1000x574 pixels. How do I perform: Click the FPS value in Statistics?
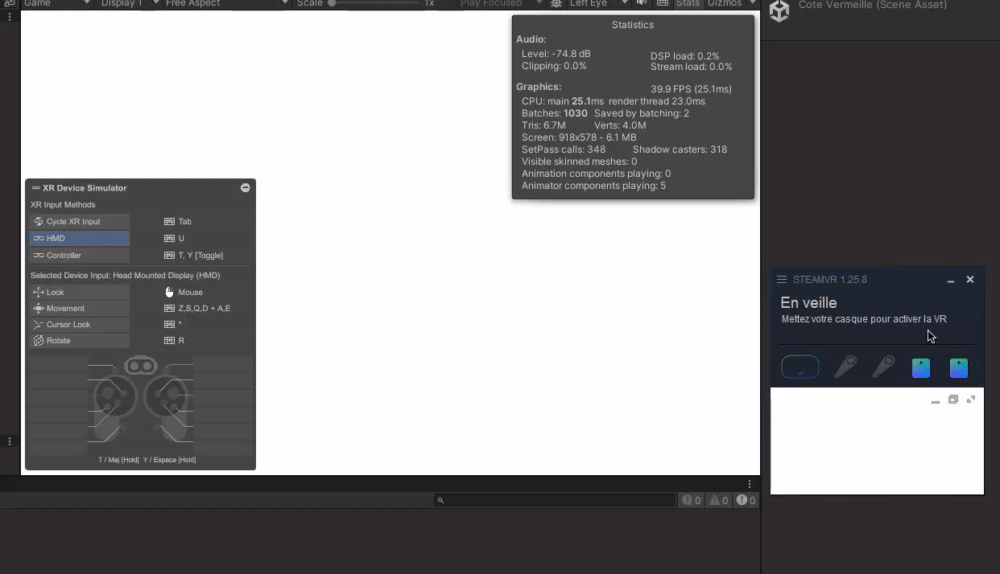pos(691,89)
